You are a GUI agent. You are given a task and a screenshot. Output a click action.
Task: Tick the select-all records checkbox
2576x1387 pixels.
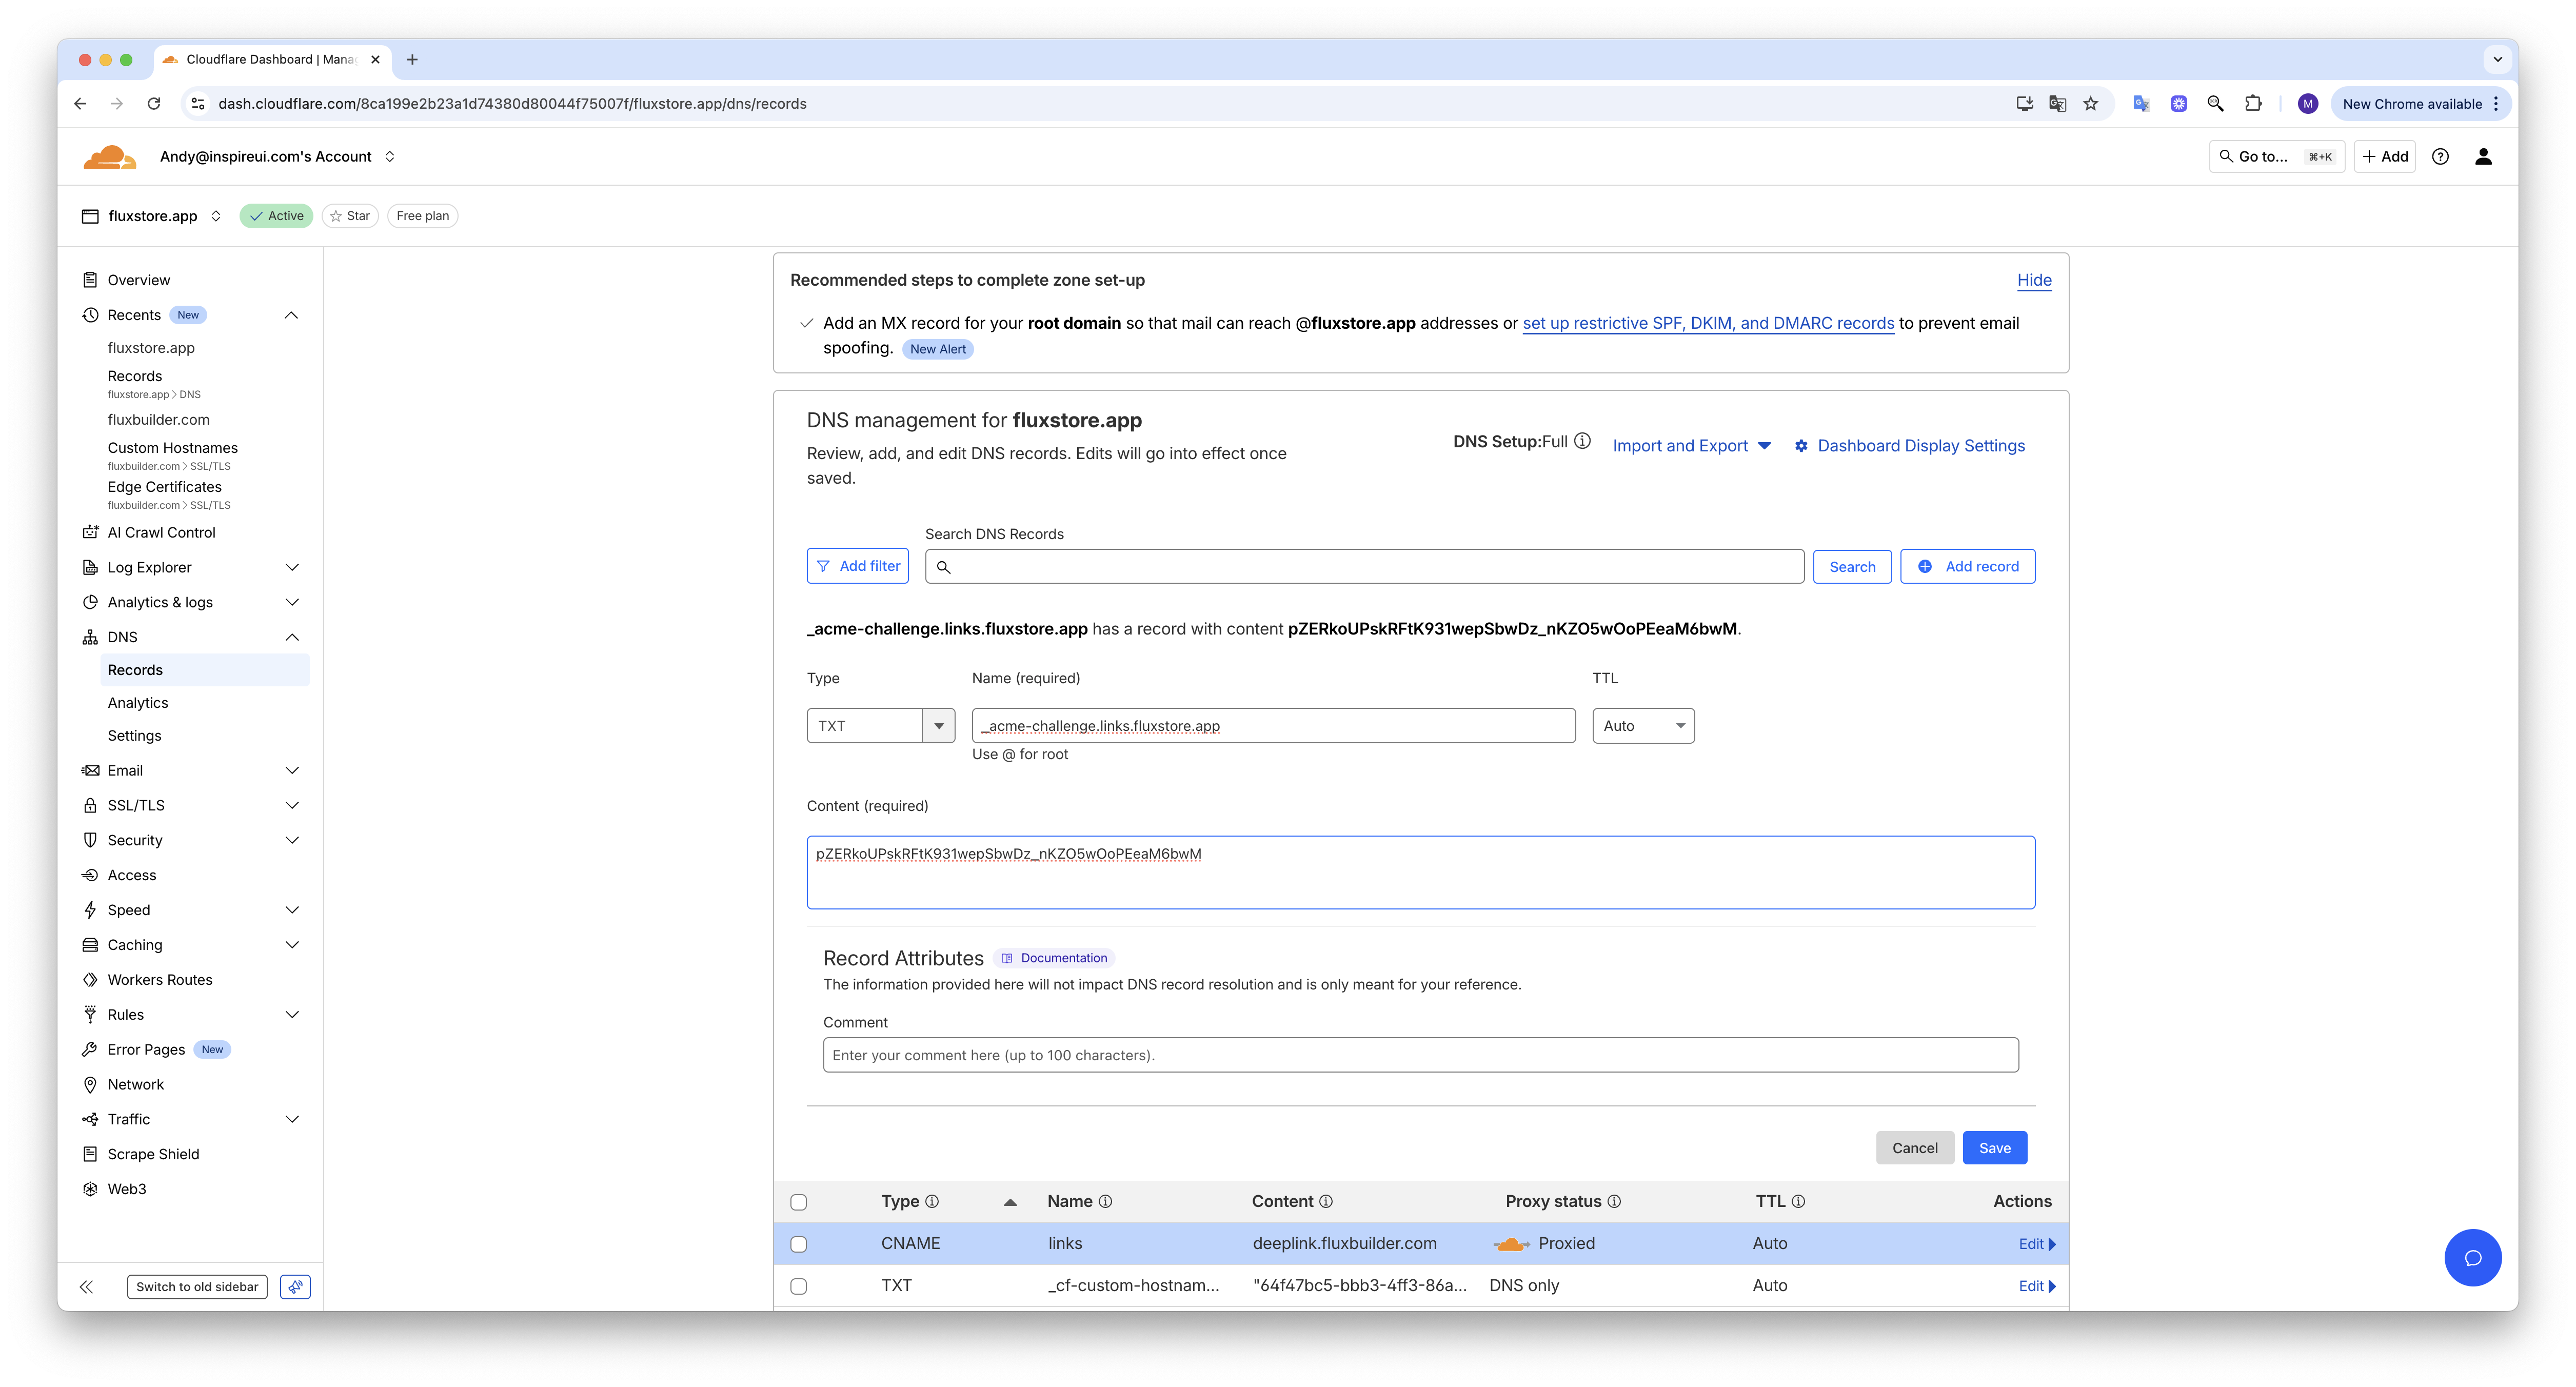coord(798,1202)
